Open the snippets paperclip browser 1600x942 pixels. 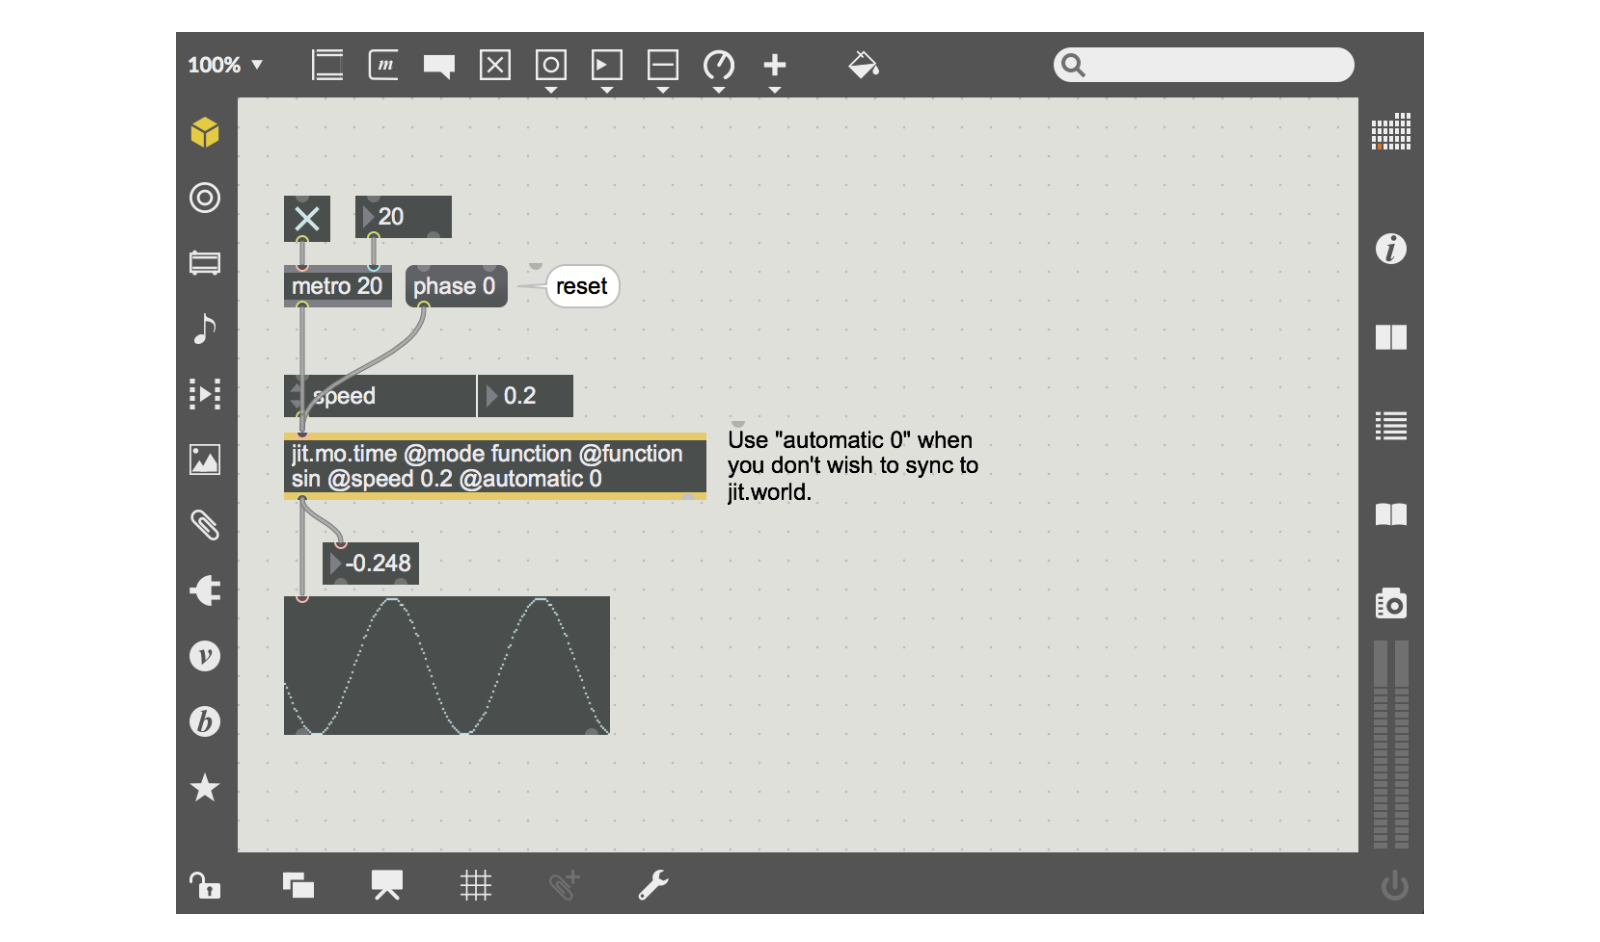(x=205, y=525)
